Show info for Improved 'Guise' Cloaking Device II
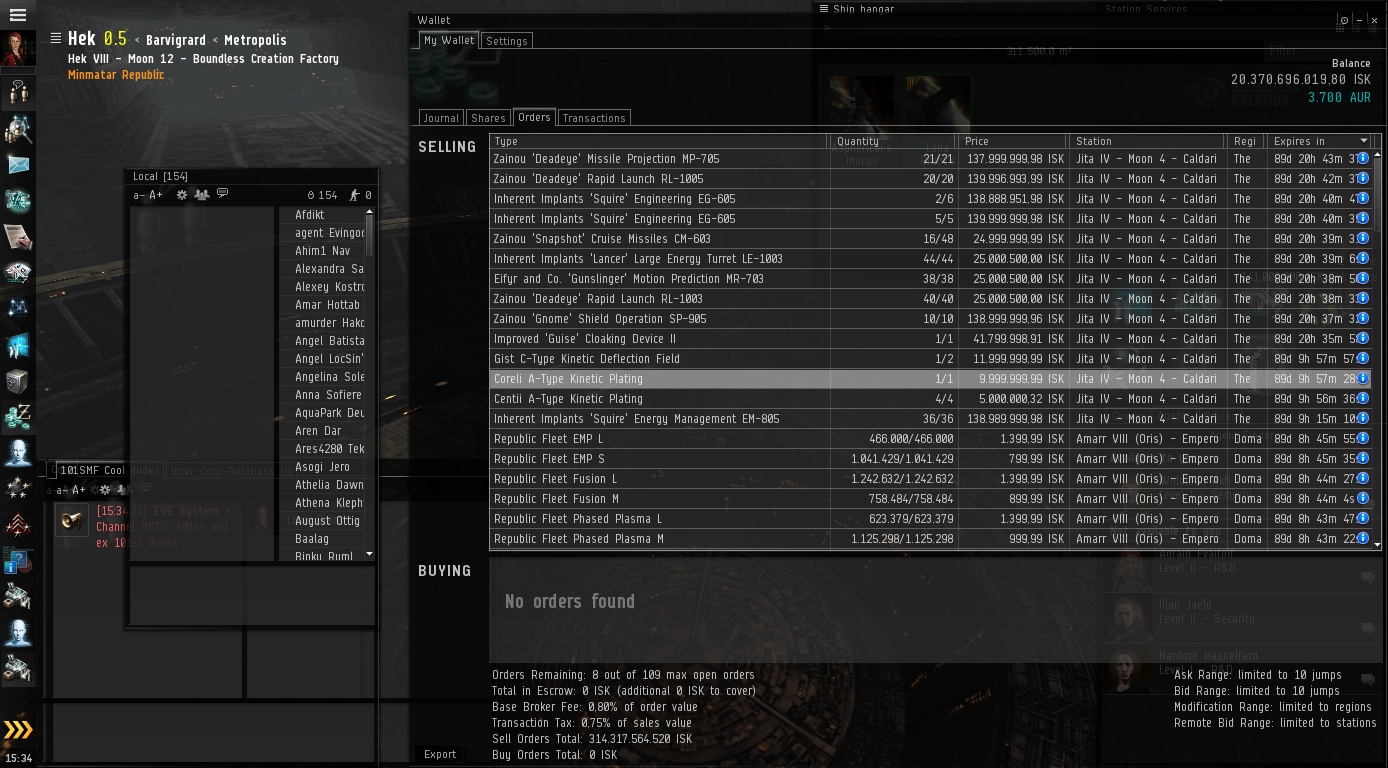The image size is (1388, 768). coord(1363,338)
